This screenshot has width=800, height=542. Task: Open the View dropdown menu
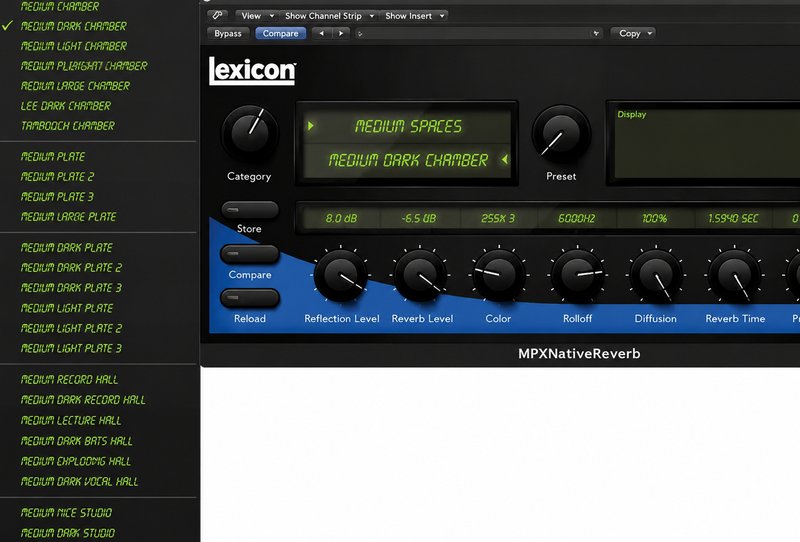tap(257, 16)
